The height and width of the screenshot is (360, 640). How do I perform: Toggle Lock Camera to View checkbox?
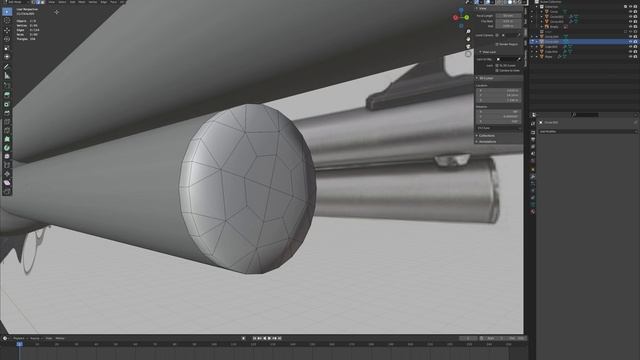(x=497, y=71)
